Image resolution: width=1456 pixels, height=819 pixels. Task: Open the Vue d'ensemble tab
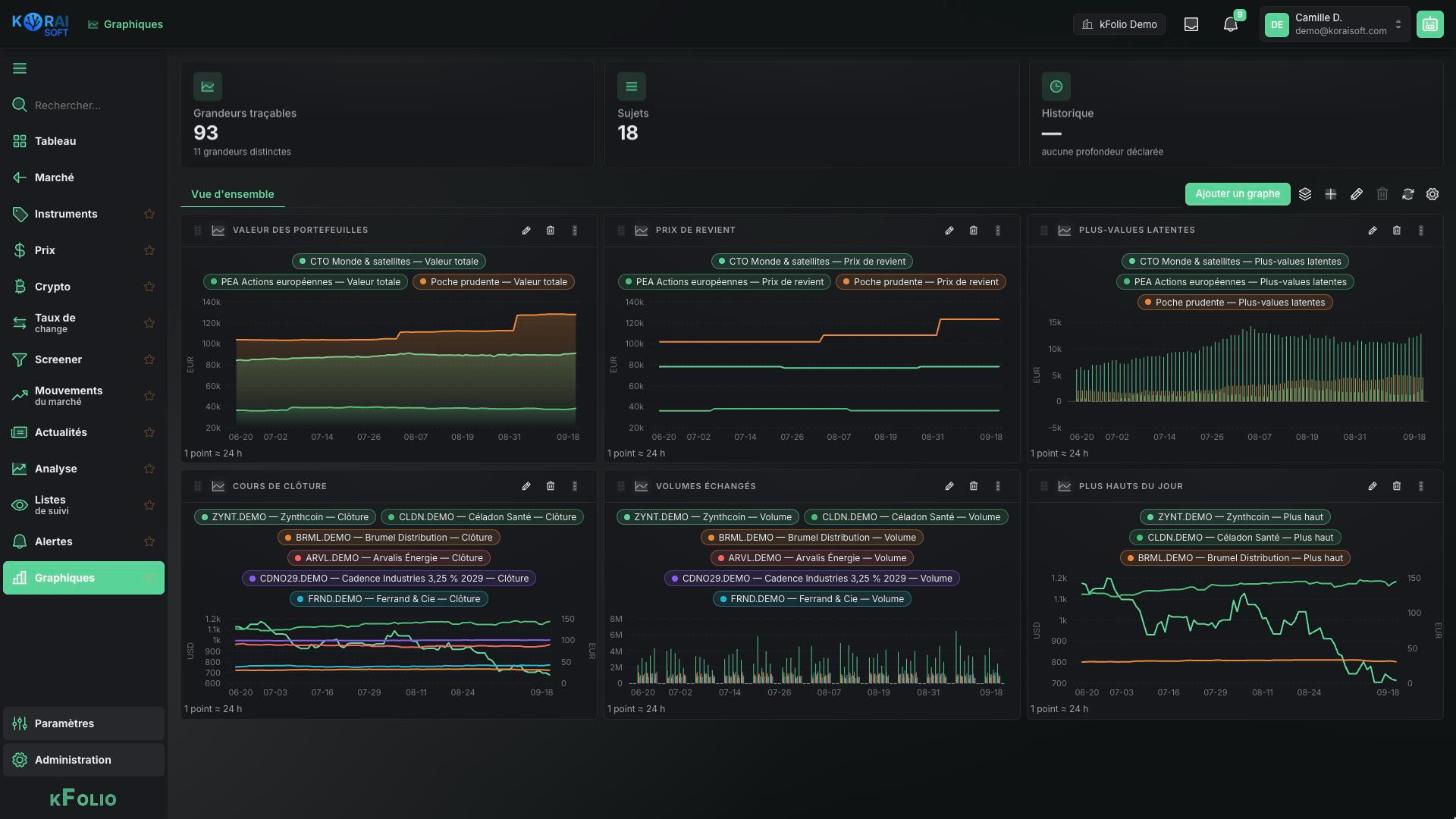coord(232,194)
